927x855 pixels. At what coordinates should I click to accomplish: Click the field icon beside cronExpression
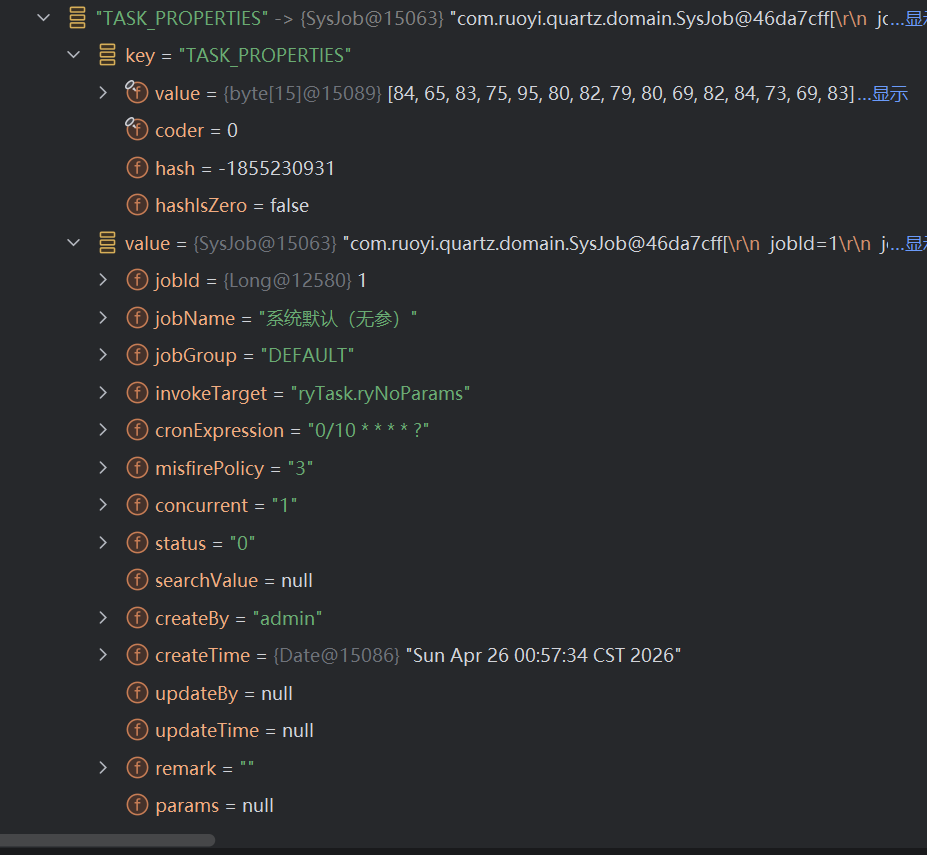click(137, 430)
